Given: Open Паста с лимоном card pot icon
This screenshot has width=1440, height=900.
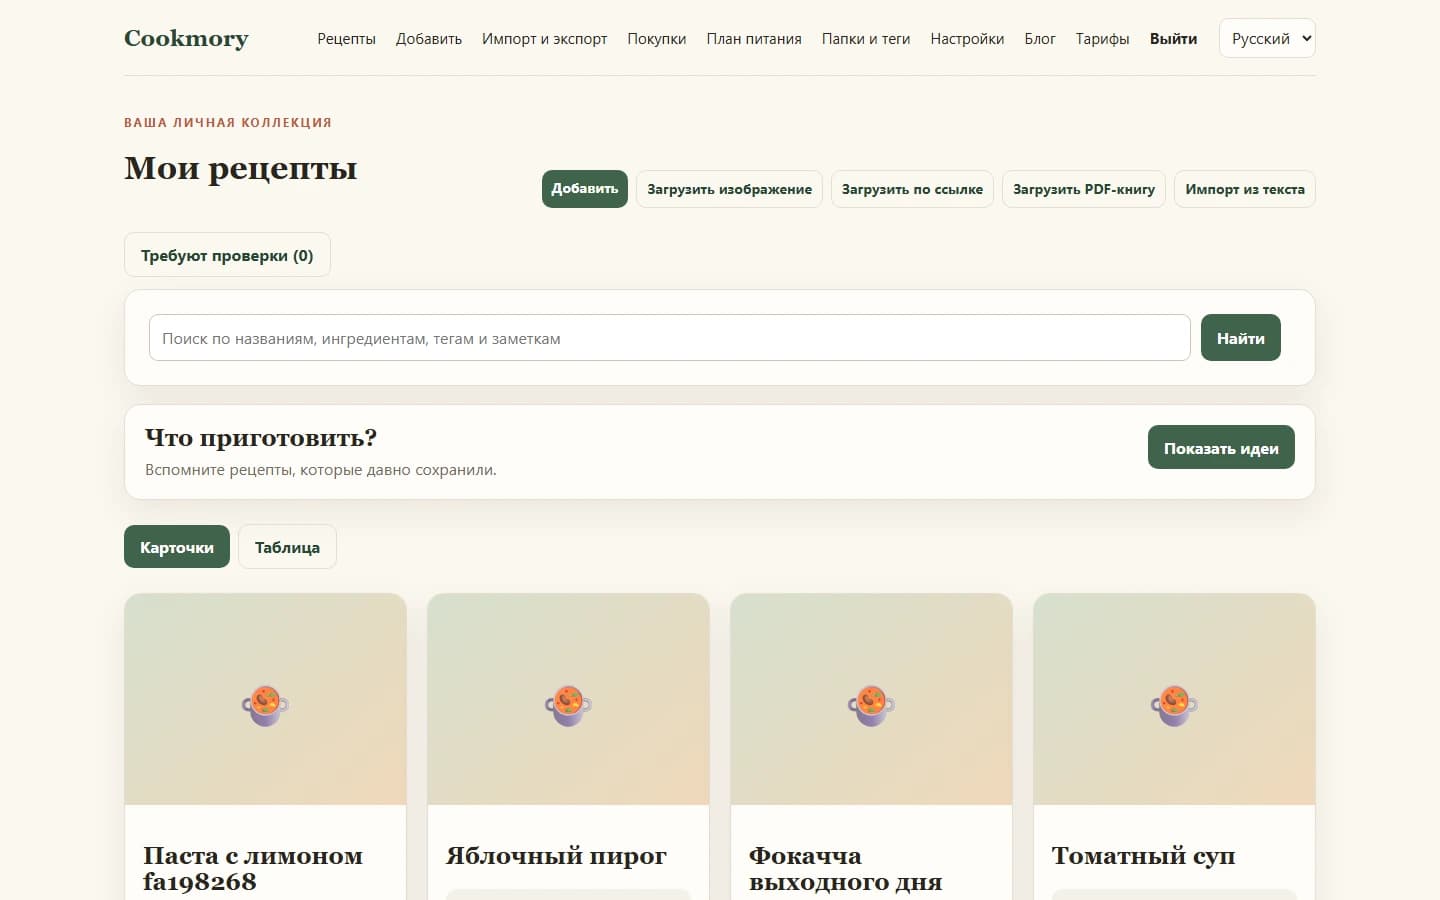Looking at the screenshot, I should coord(265,705).
